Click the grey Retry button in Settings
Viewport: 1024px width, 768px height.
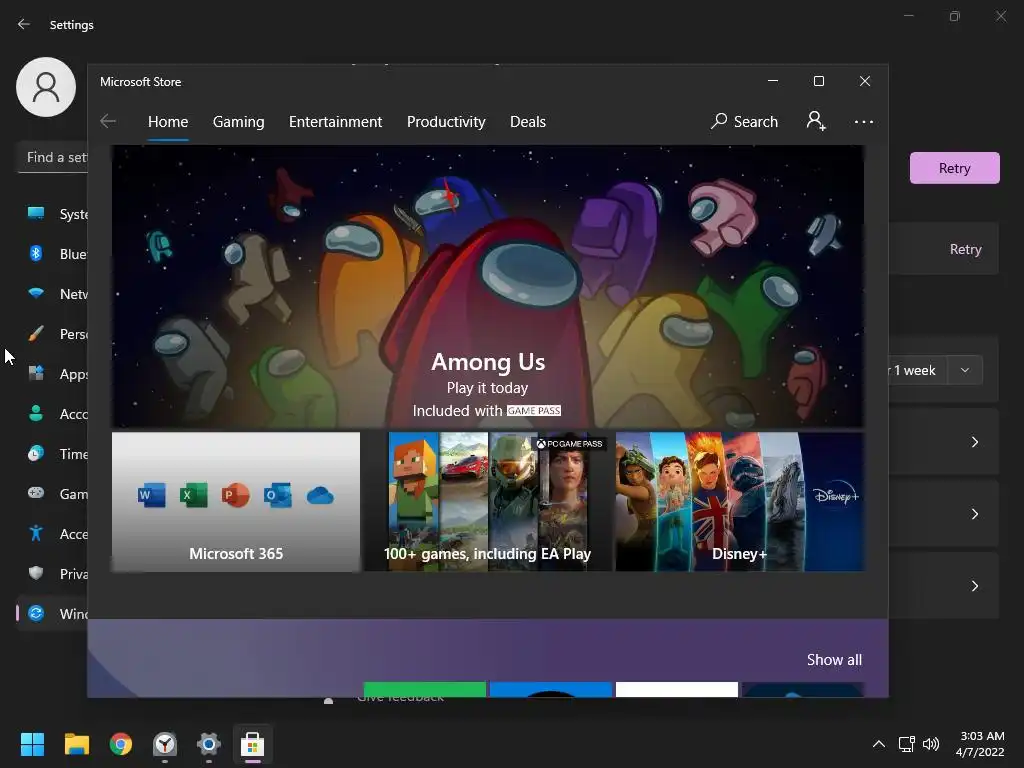965,249
